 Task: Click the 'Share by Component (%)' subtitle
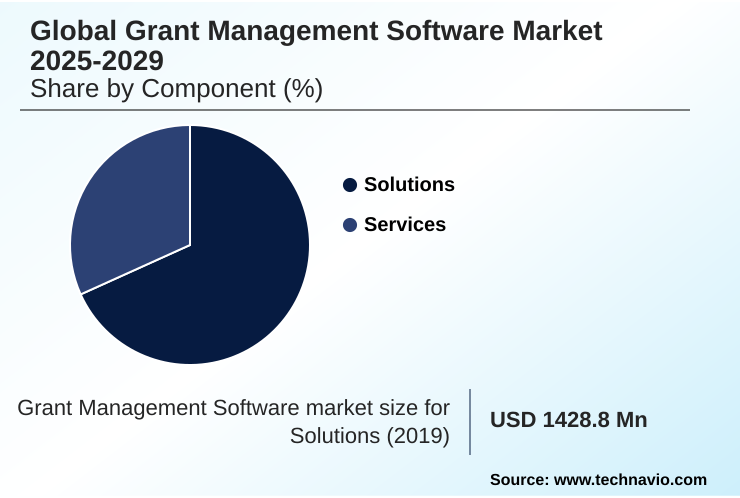tap(176, 89)
